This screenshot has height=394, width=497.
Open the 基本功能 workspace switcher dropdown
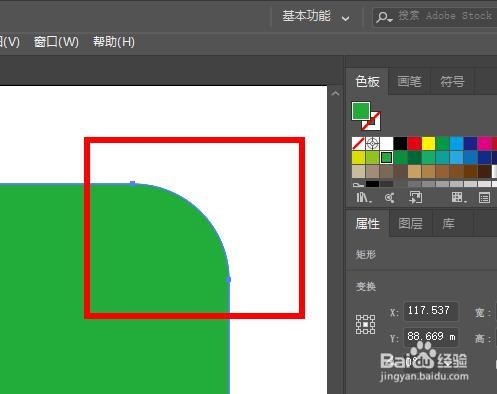tap(316, 16)
